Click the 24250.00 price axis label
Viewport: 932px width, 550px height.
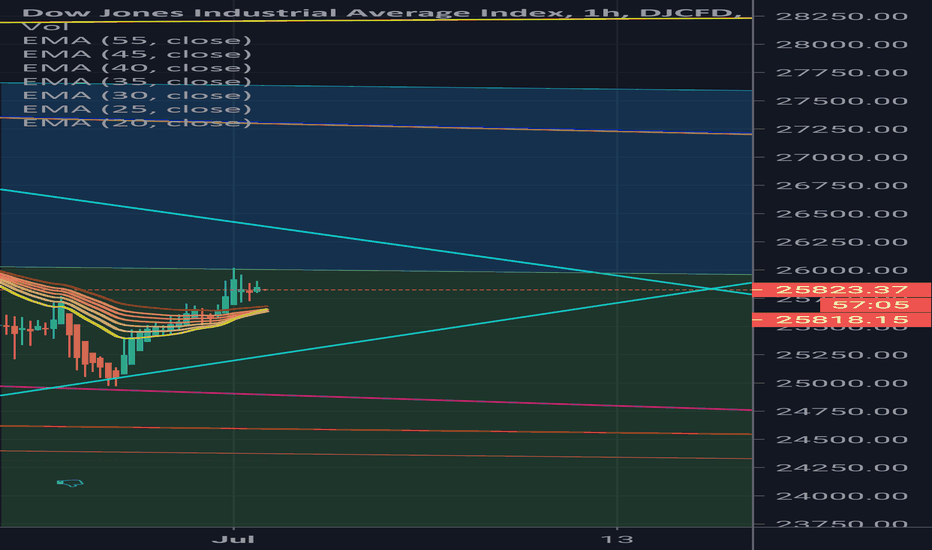click(842, 468)
